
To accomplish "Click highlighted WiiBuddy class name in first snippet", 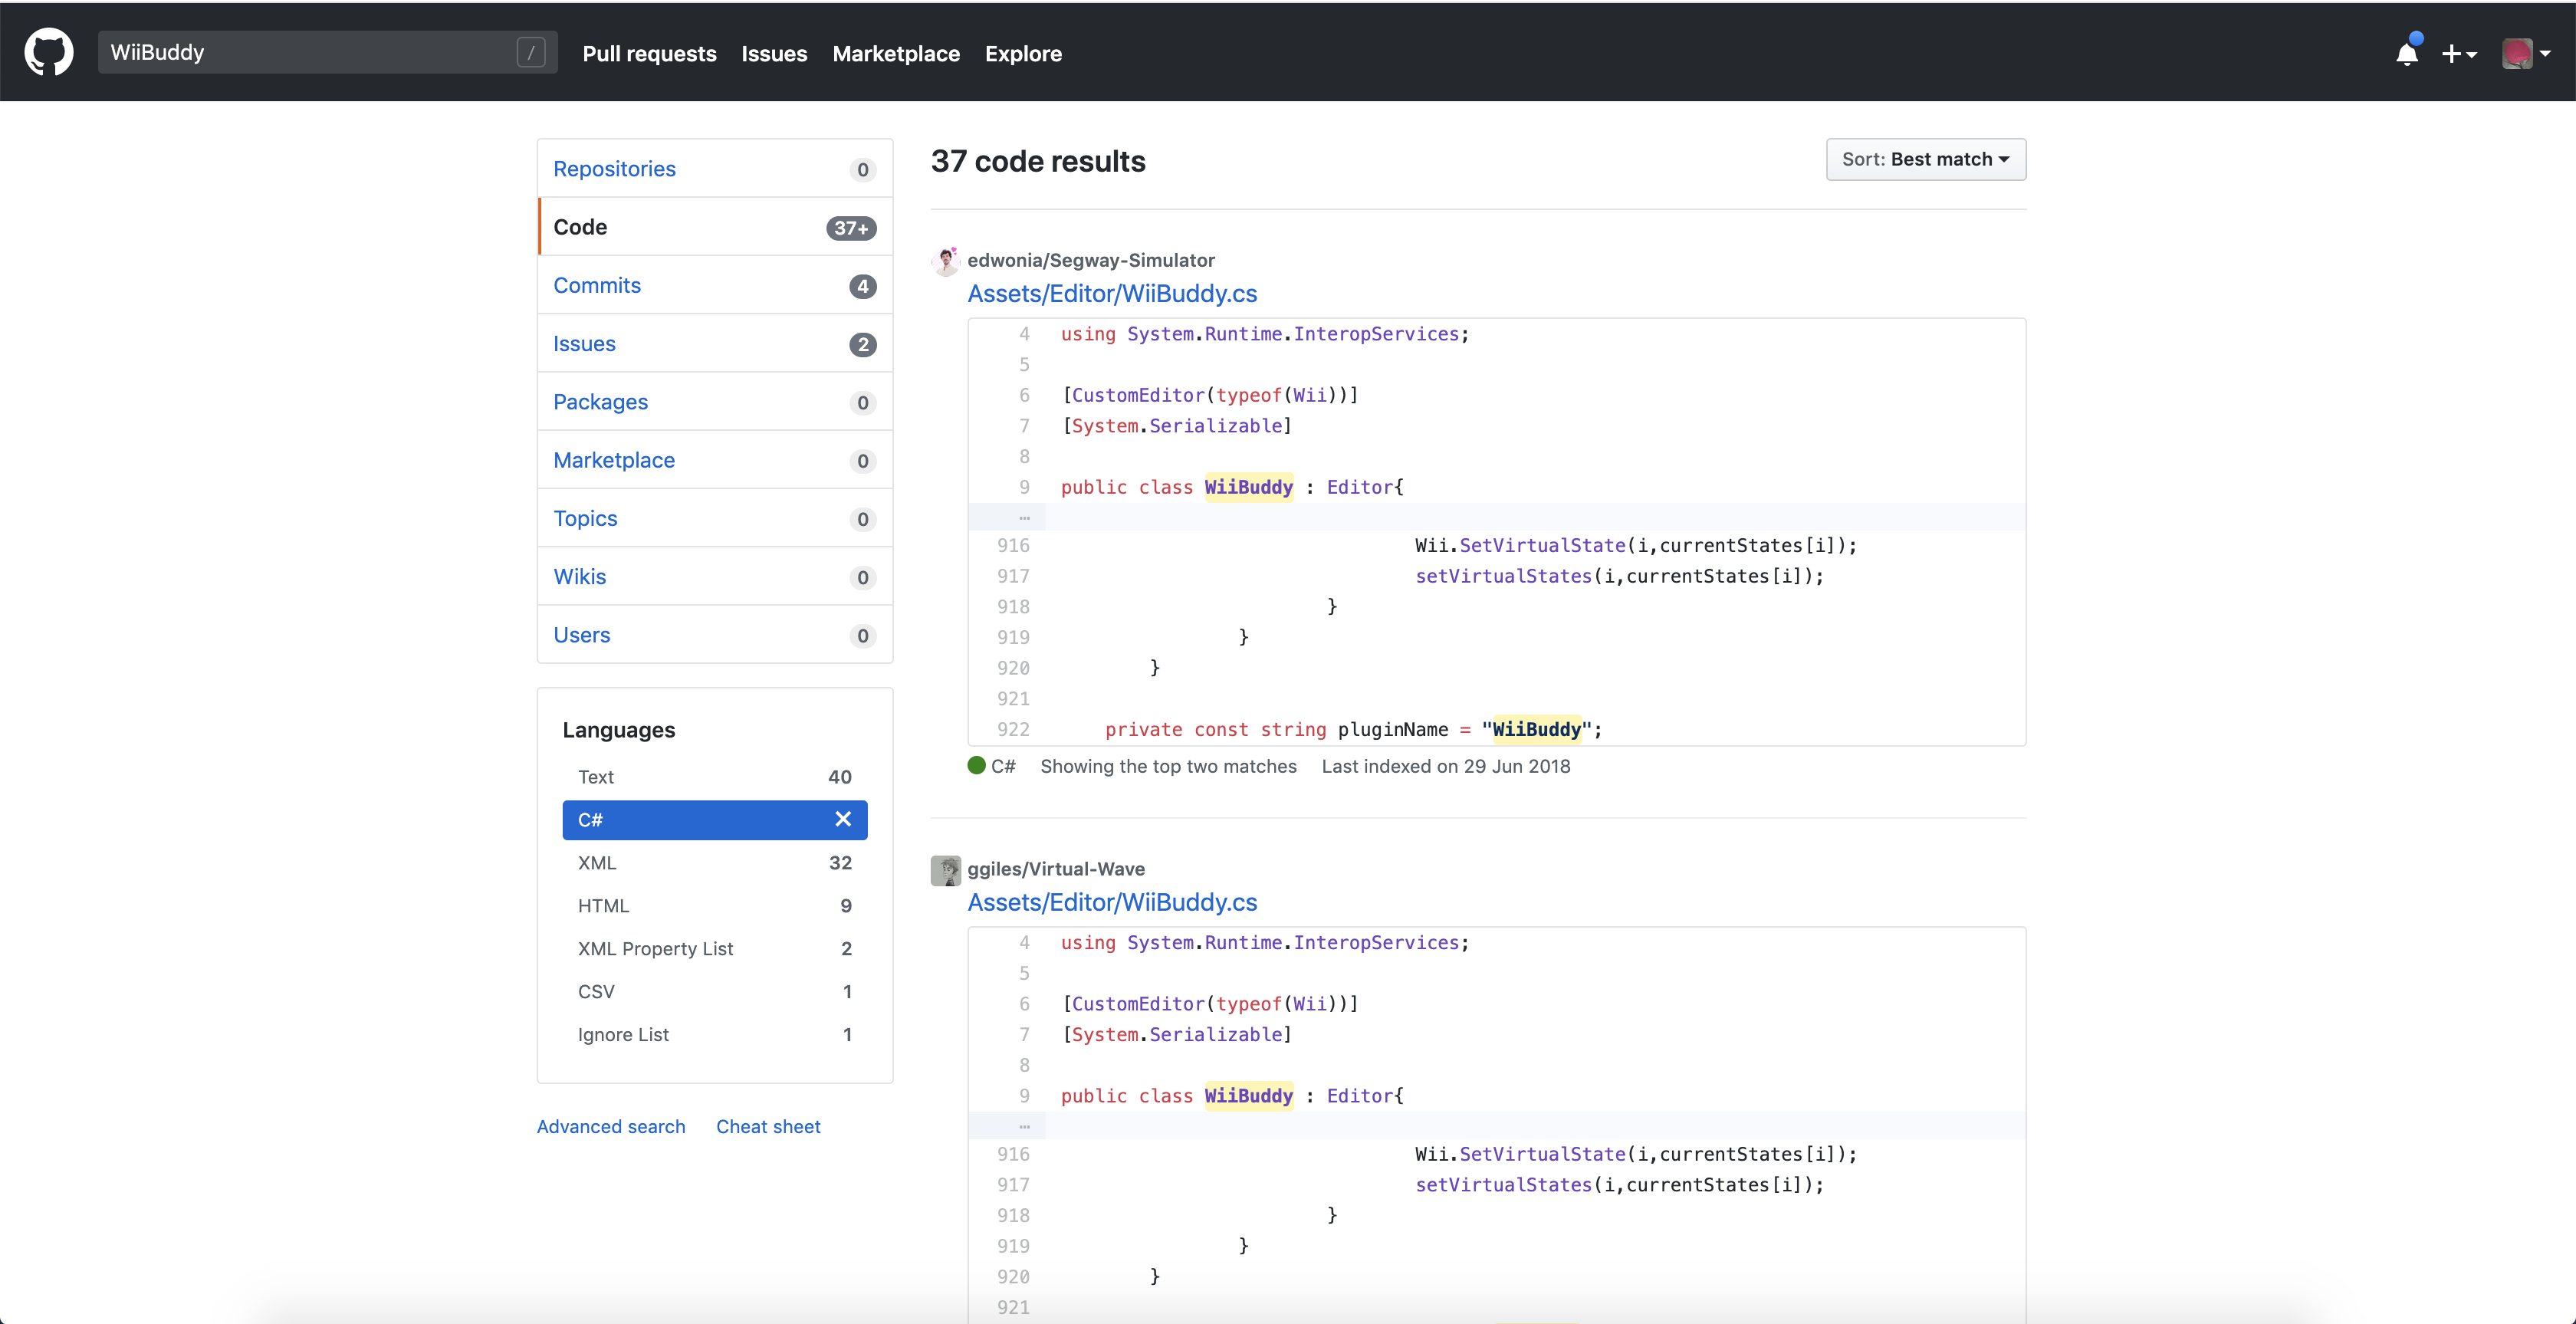I will tap(1248, 487).
